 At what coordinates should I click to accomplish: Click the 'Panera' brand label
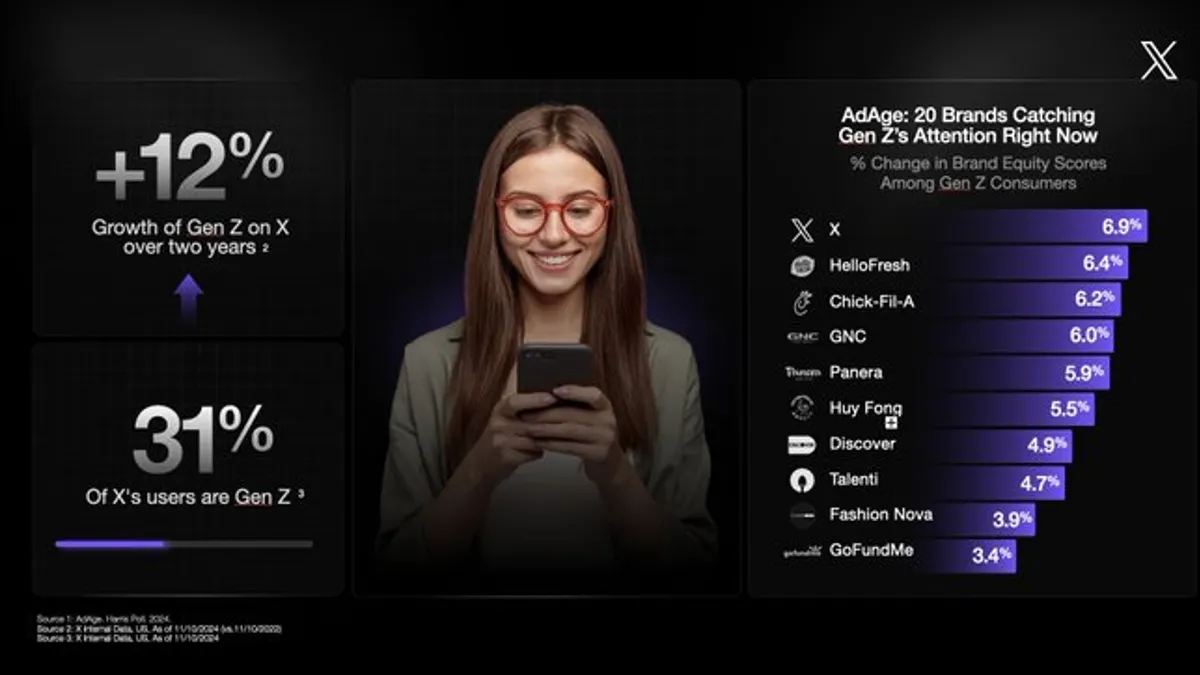855,372
